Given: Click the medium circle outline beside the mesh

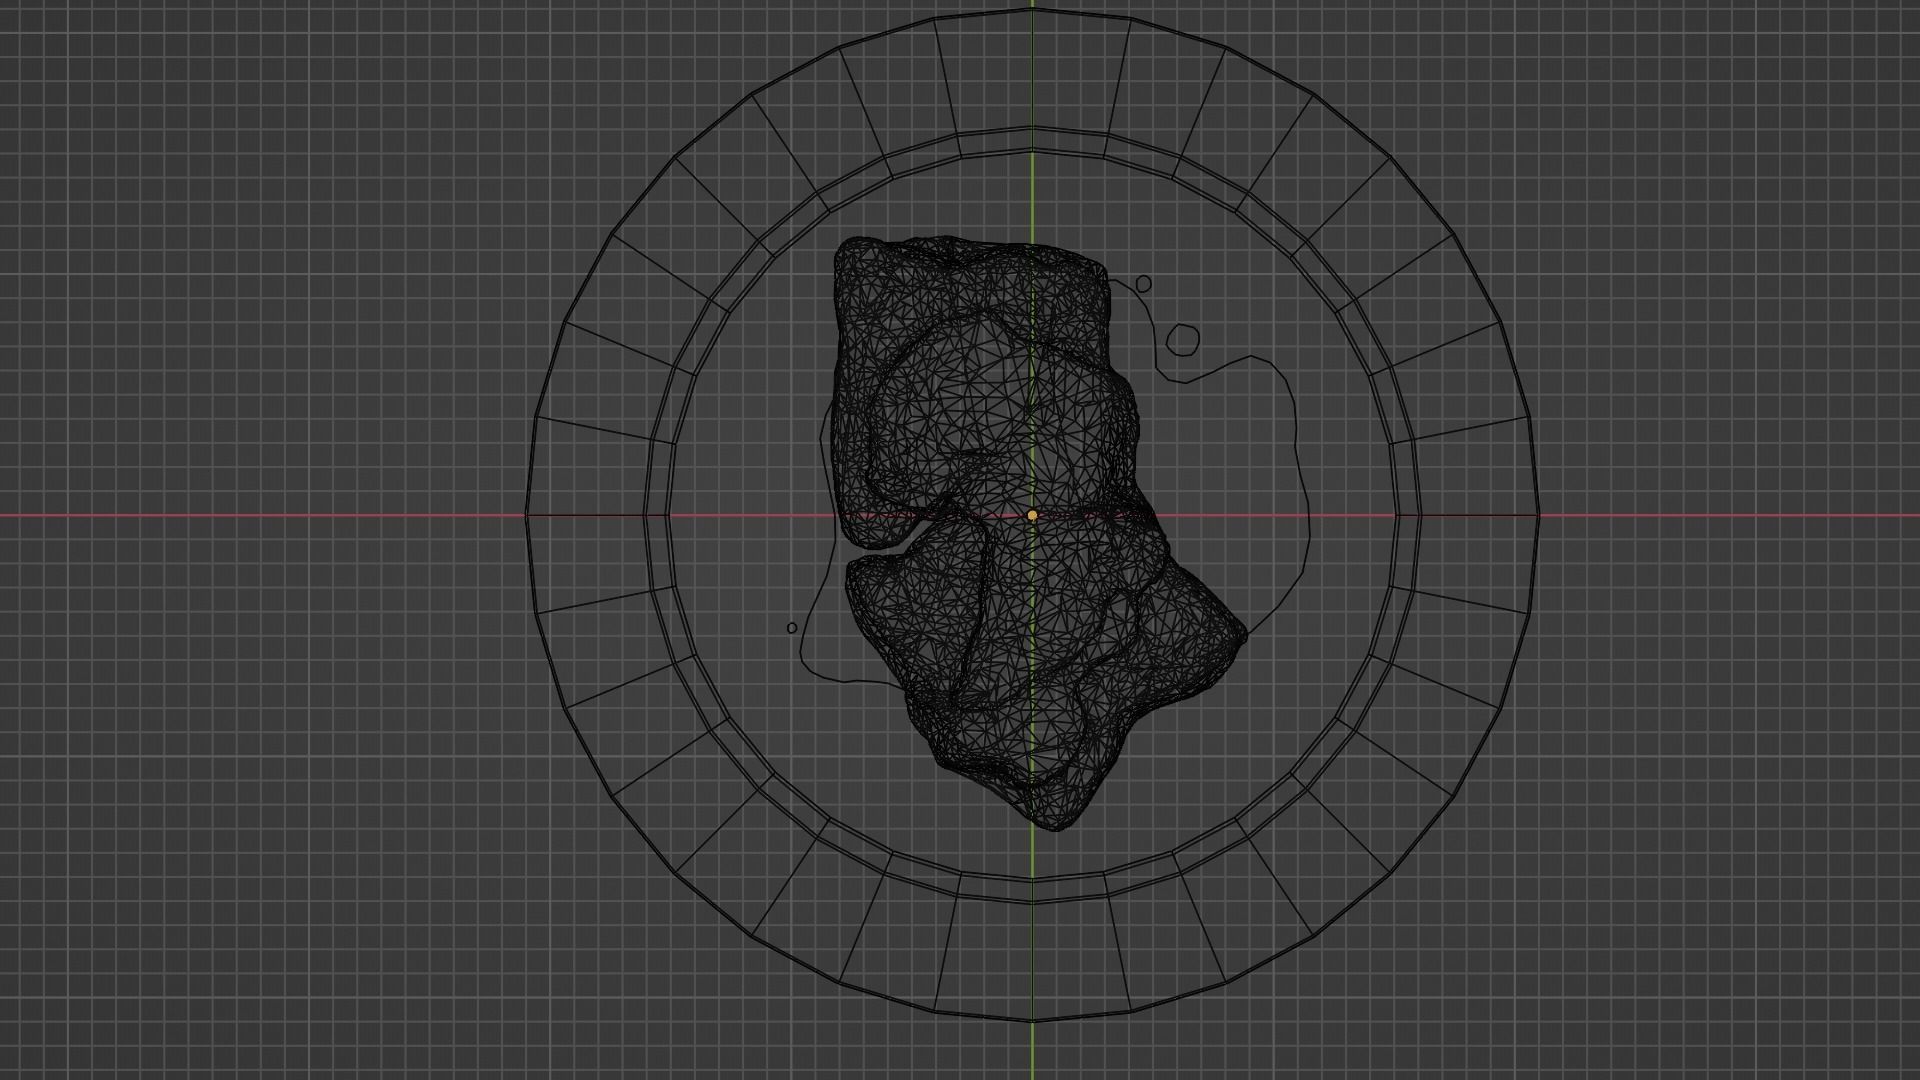Looking at the screenshot, I should pyautogui.click(x=1183, y=339).
